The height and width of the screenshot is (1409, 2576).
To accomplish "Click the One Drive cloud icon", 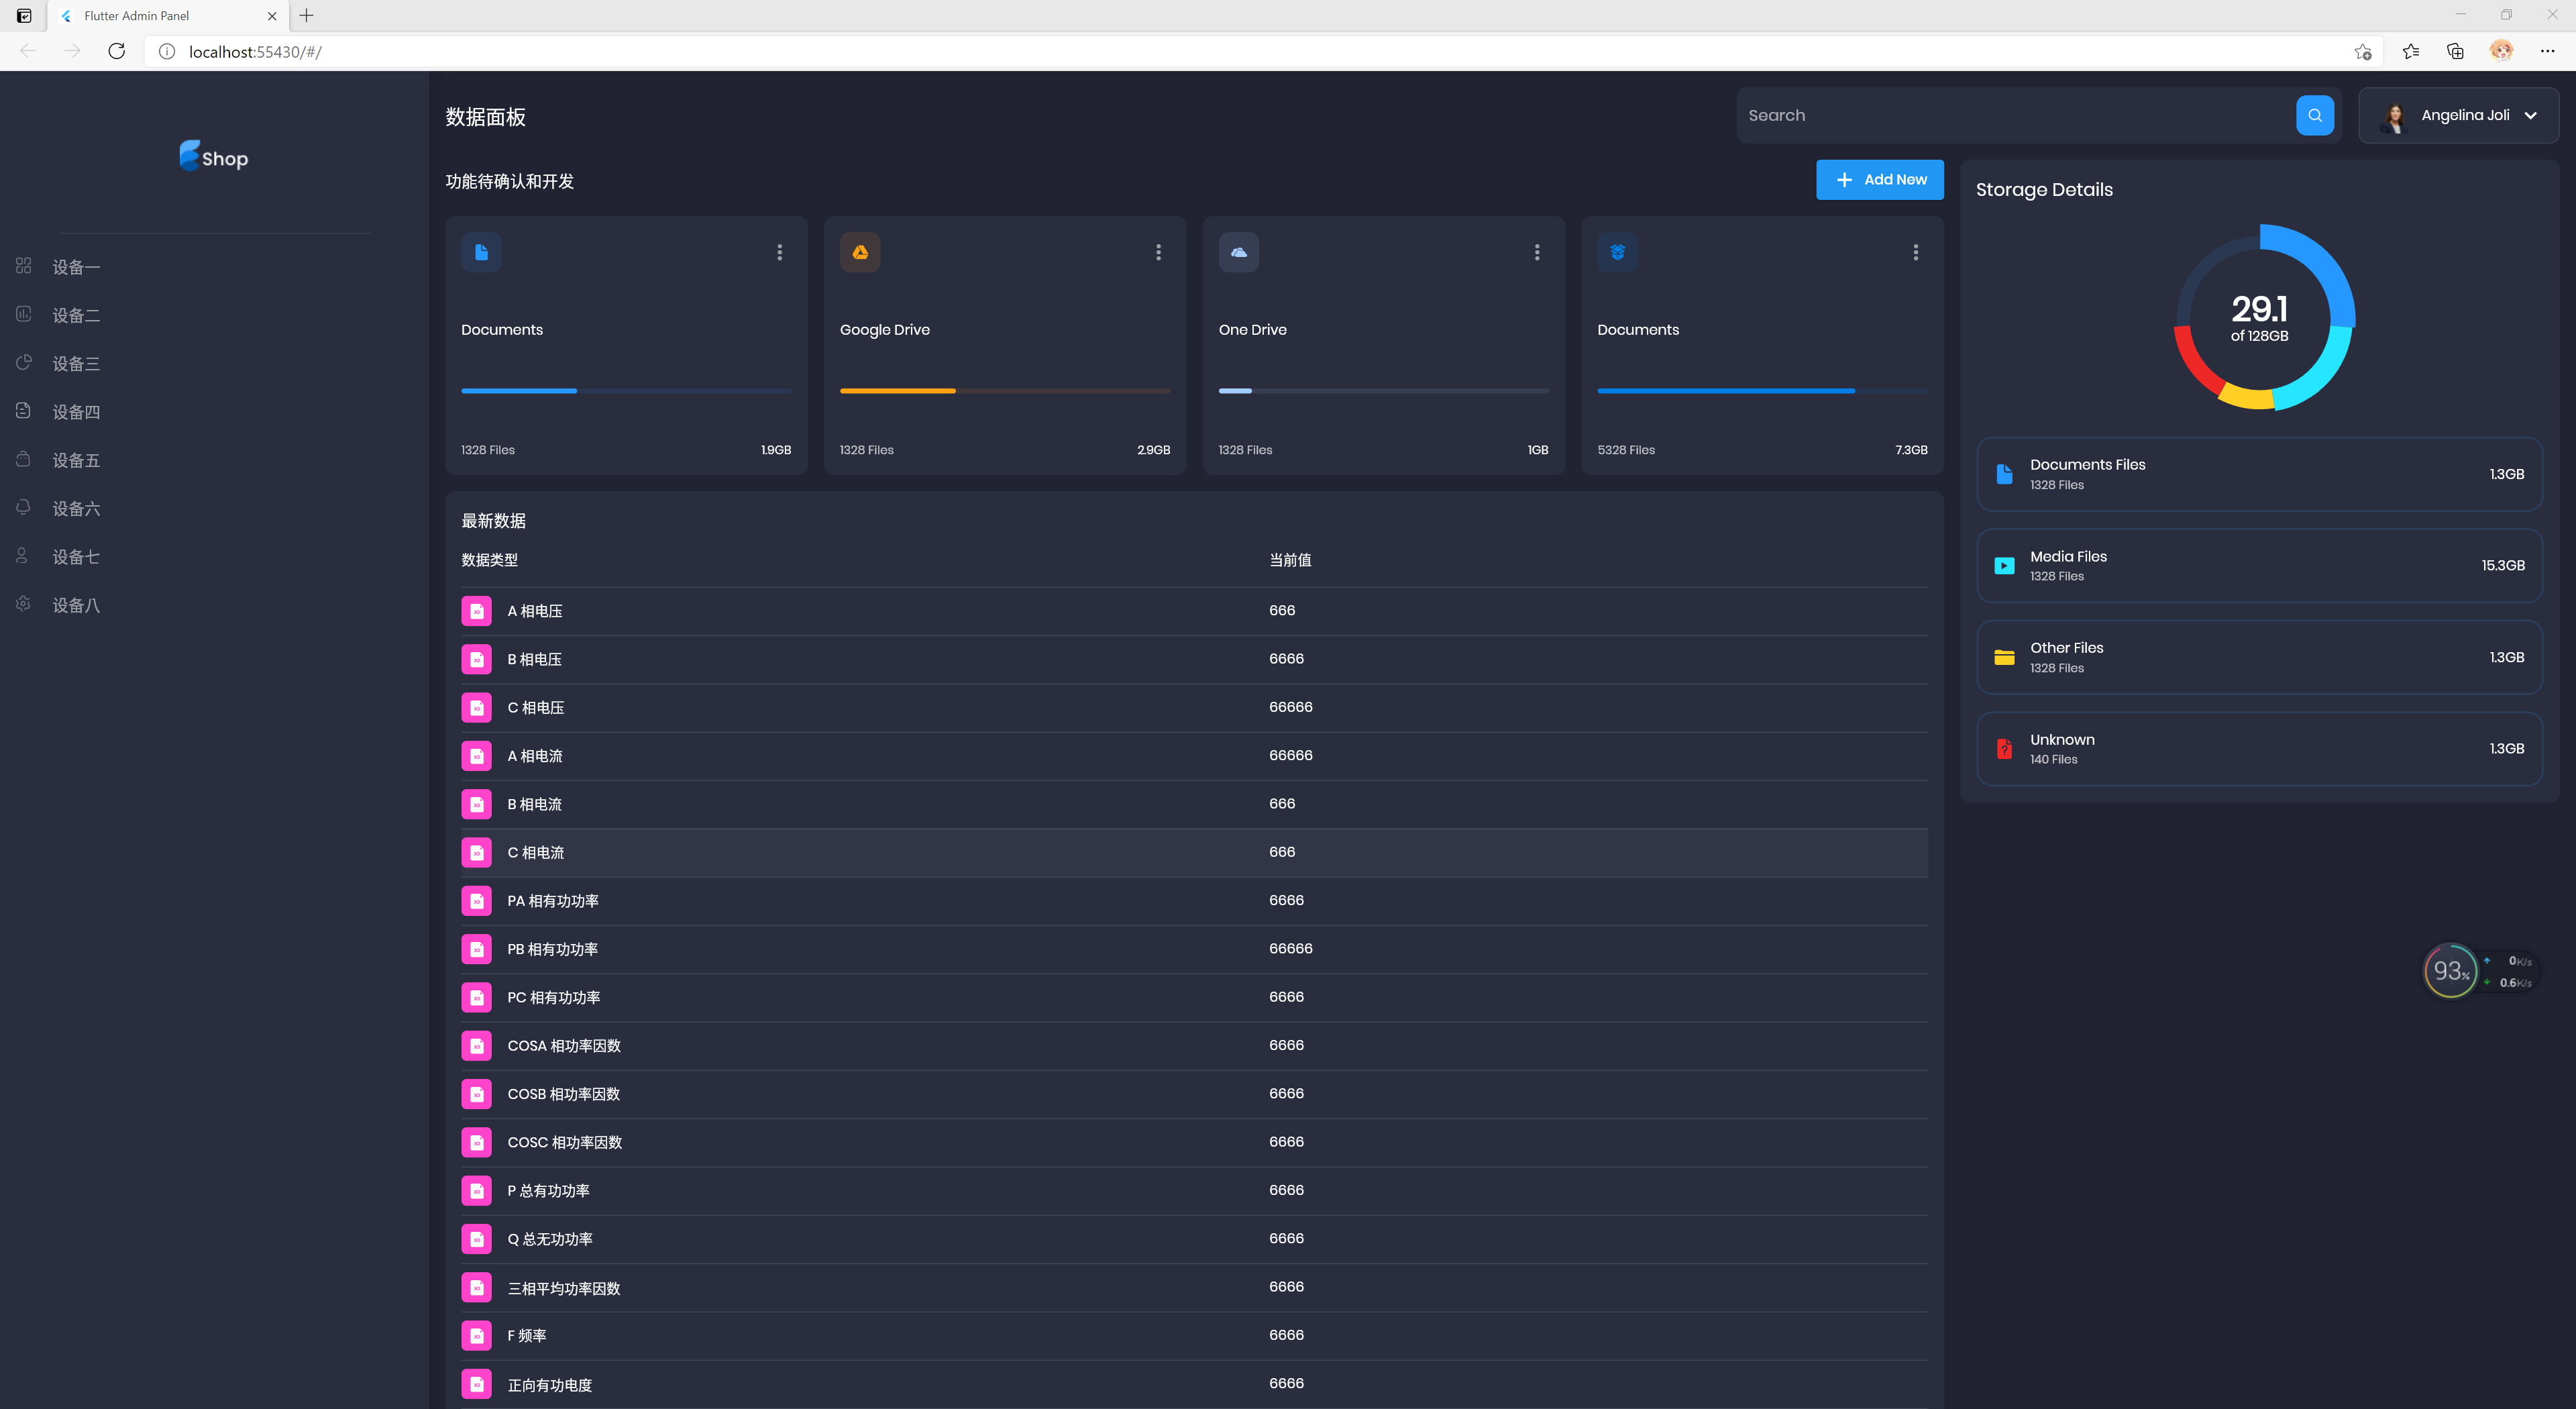I will click(x=1238, y=252).
